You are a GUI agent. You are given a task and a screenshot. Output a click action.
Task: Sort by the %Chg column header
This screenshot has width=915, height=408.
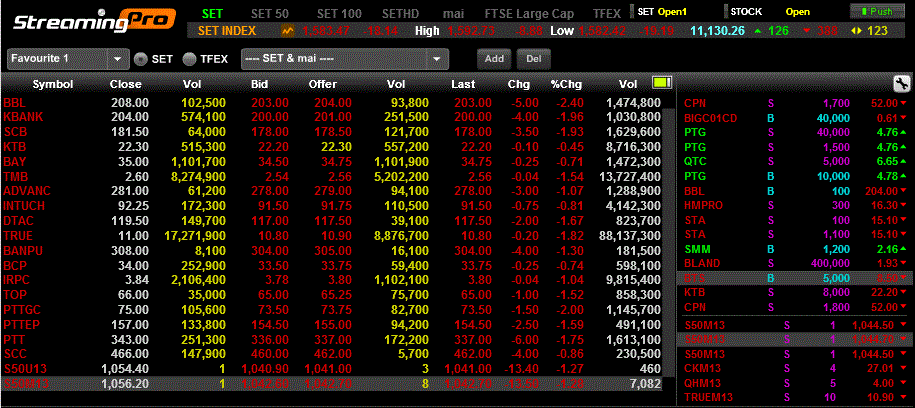[566, 84]
